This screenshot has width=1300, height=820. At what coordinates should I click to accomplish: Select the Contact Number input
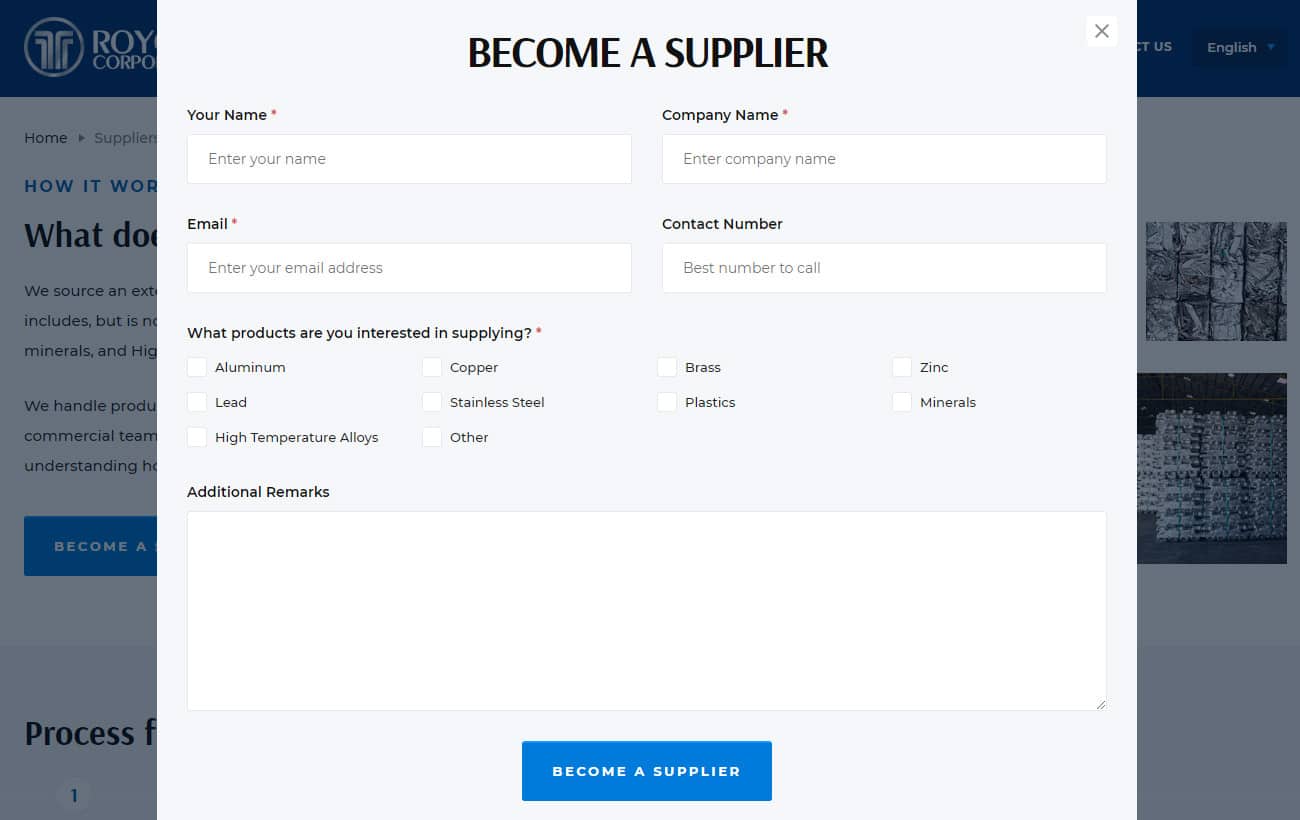click(x=884, y=268)
